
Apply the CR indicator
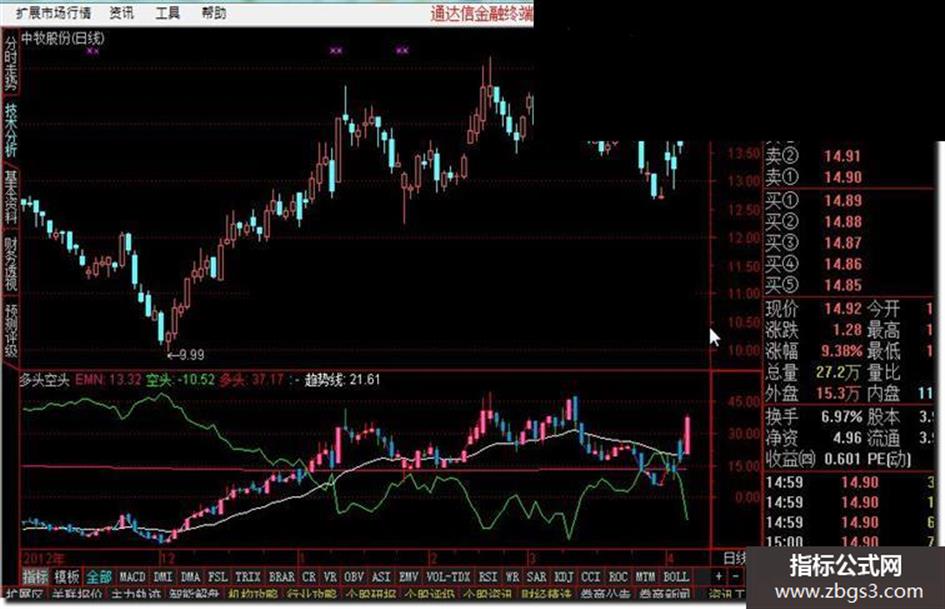point(309,577)
